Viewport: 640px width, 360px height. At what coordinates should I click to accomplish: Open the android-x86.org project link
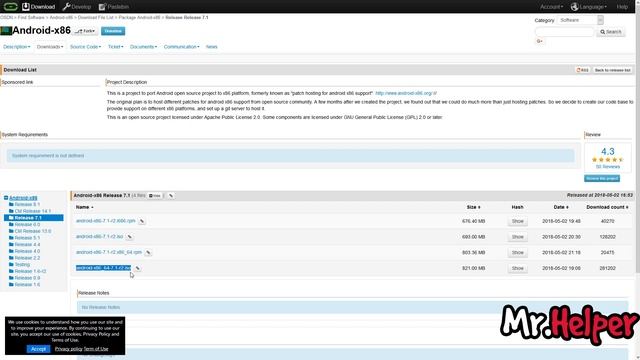coord(406,93)
